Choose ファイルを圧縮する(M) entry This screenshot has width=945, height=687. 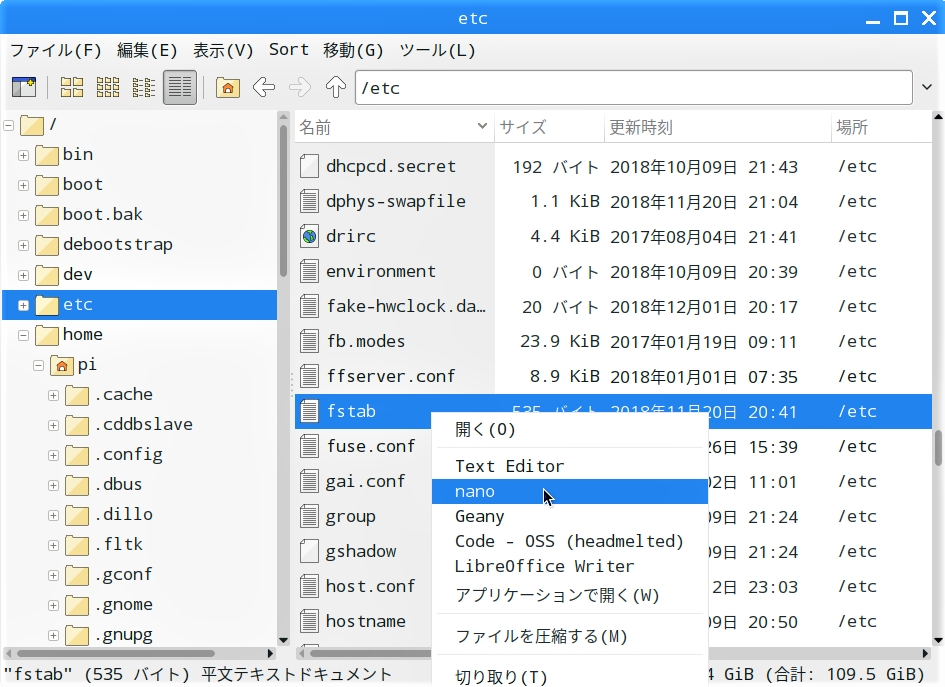pos(570,636)
